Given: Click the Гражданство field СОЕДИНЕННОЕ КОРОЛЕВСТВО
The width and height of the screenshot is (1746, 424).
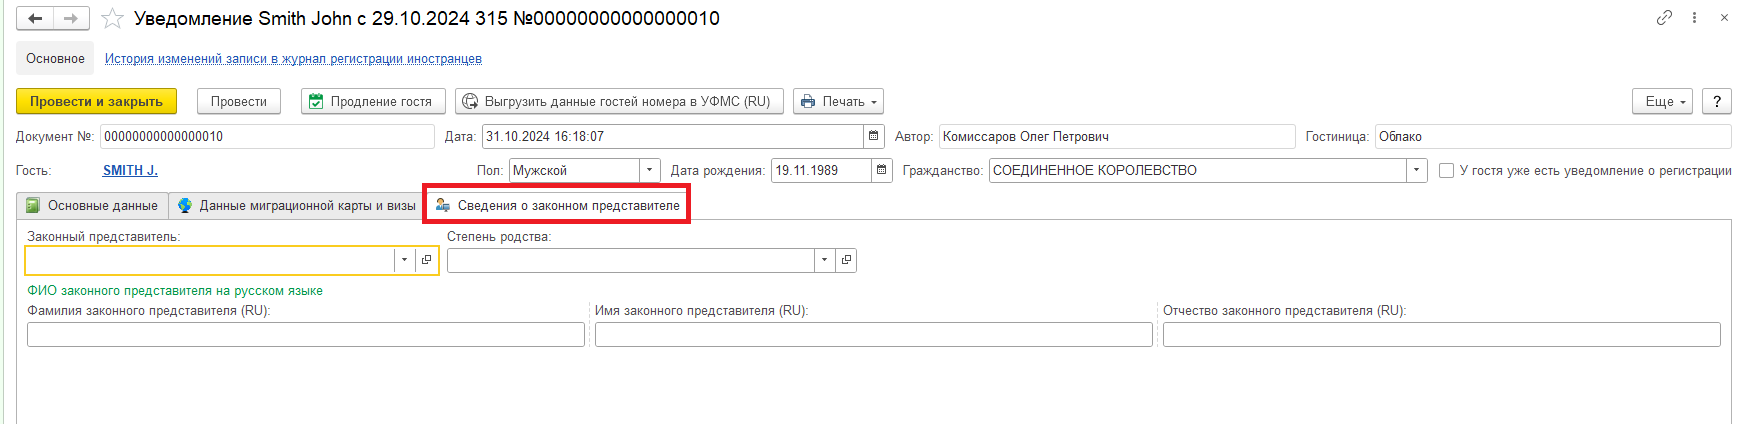Looking at the screenshot, I should pyautogui.click(x=1198, y=170).
